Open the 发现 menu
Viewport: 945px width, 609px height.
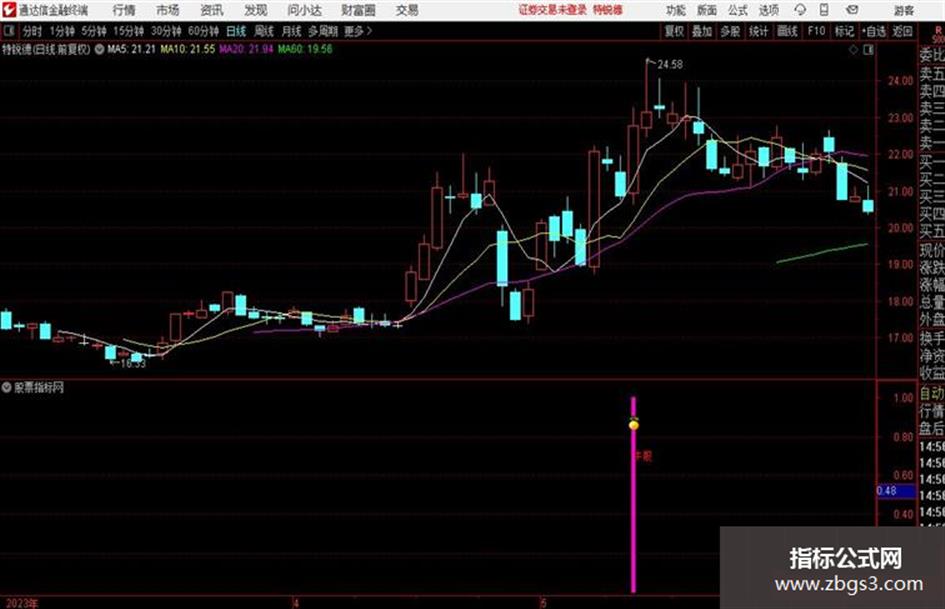[x=256, y=10]
